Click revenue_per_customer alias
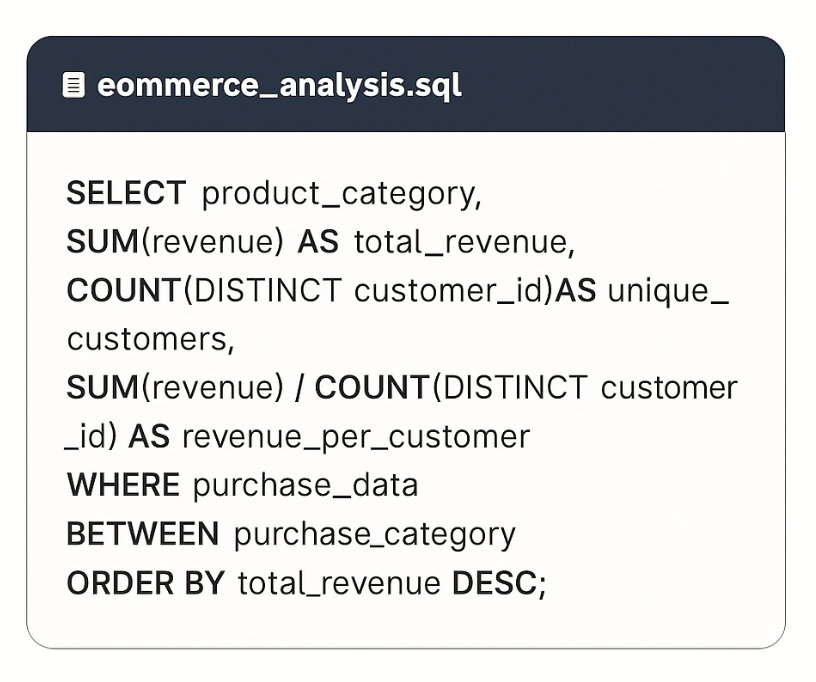Image resolution: width=816 pixels, height=682 pixels. pos(356,437)
